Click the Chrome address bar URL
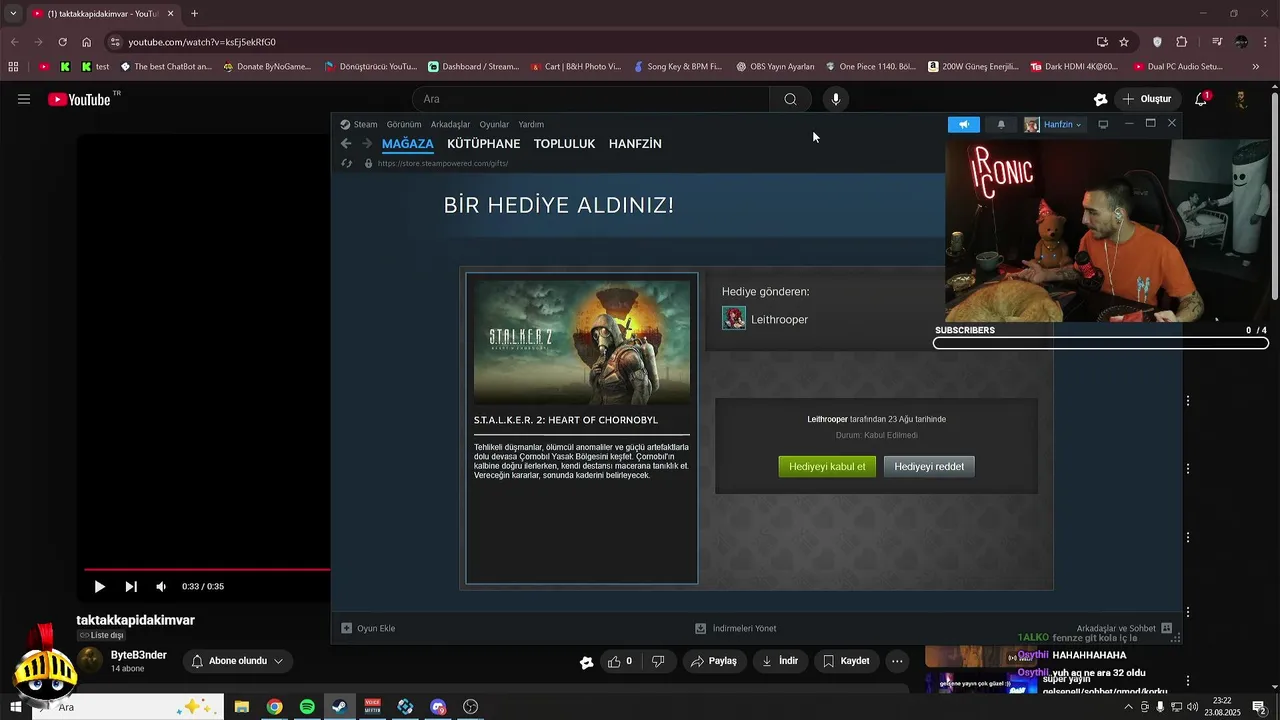The width and height of the screenshot is (1280, 720). 202,42
